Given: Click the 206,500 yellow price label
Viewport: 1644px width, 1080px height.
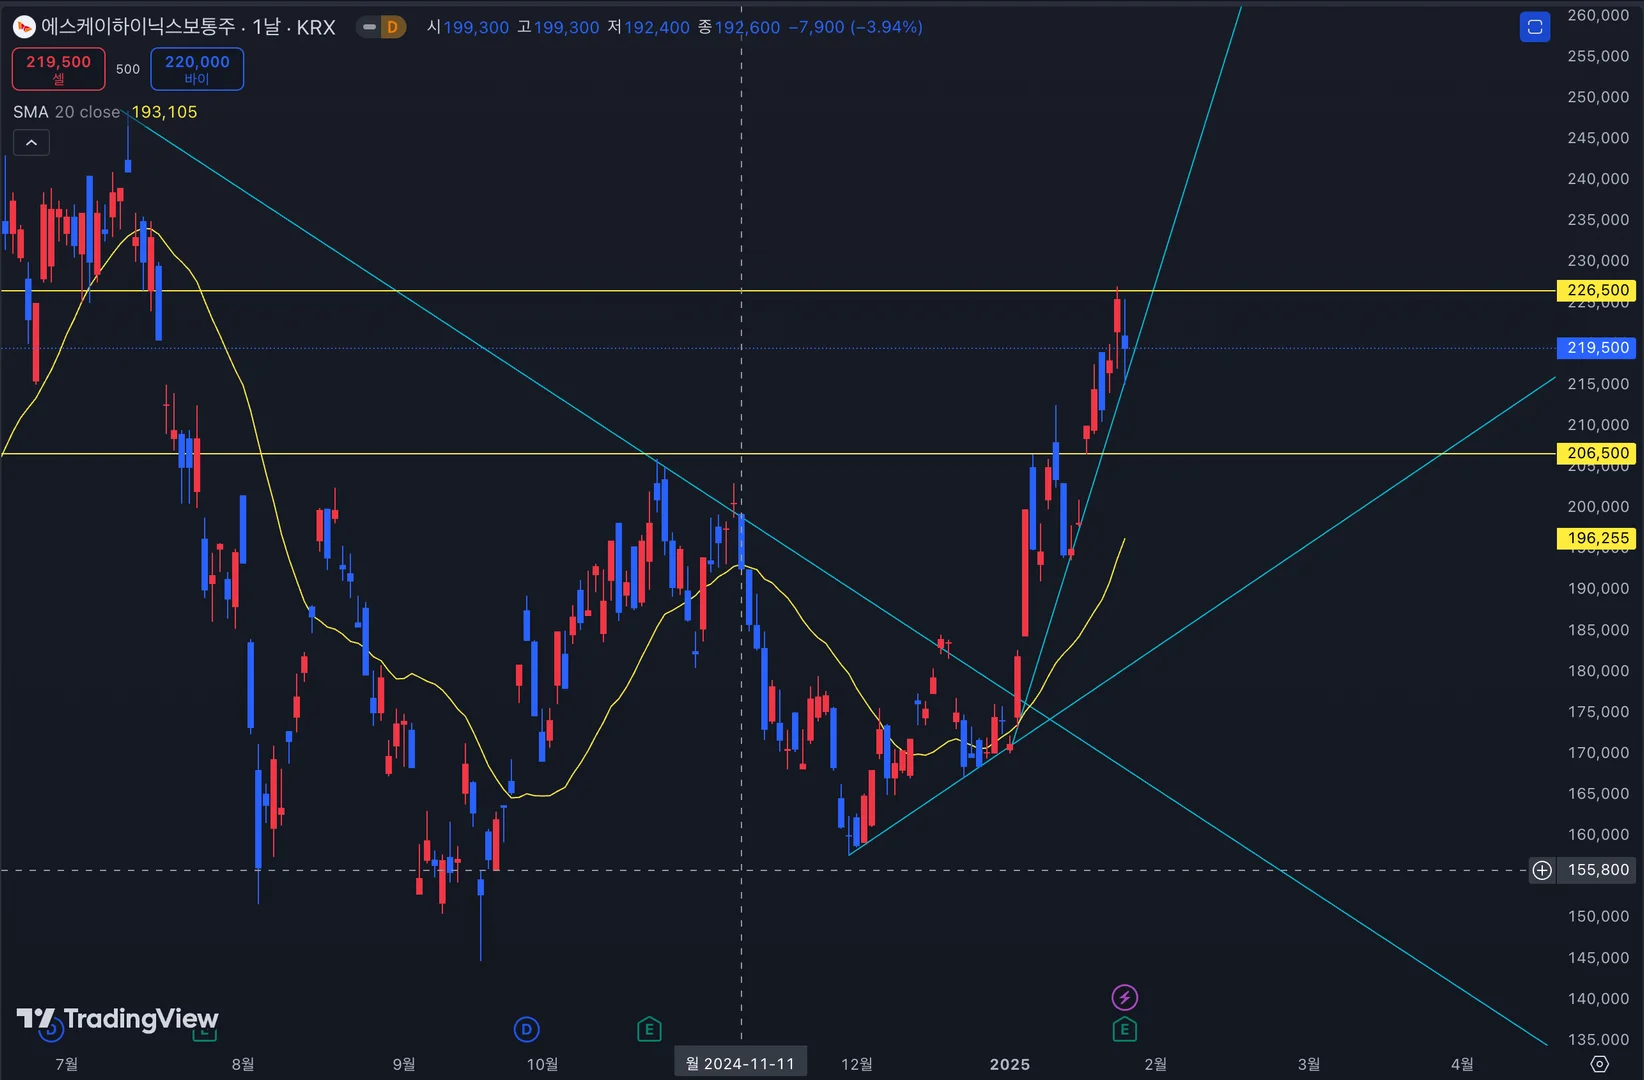Looking at the screenshot, I should pyautogui.click(x=1597, y=454).
